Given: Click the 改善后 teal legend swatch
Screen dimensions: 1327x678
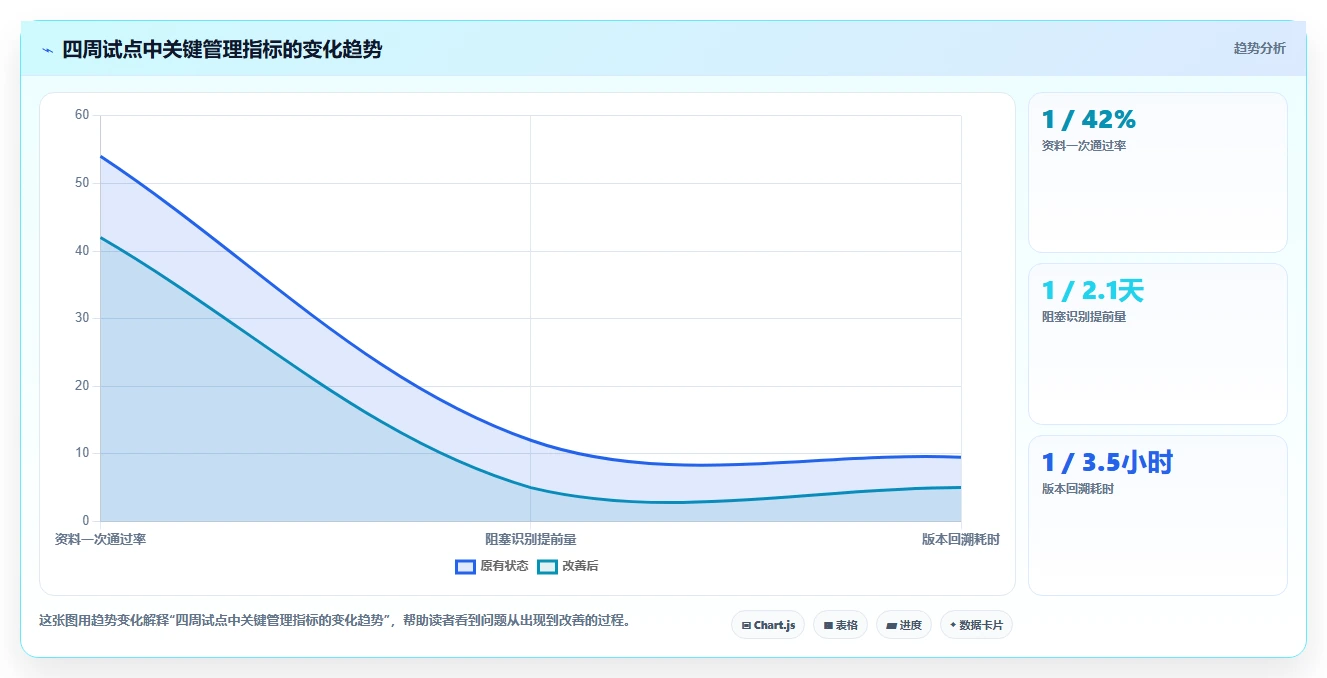Looking at the screenshot, I should coord(547,566).
